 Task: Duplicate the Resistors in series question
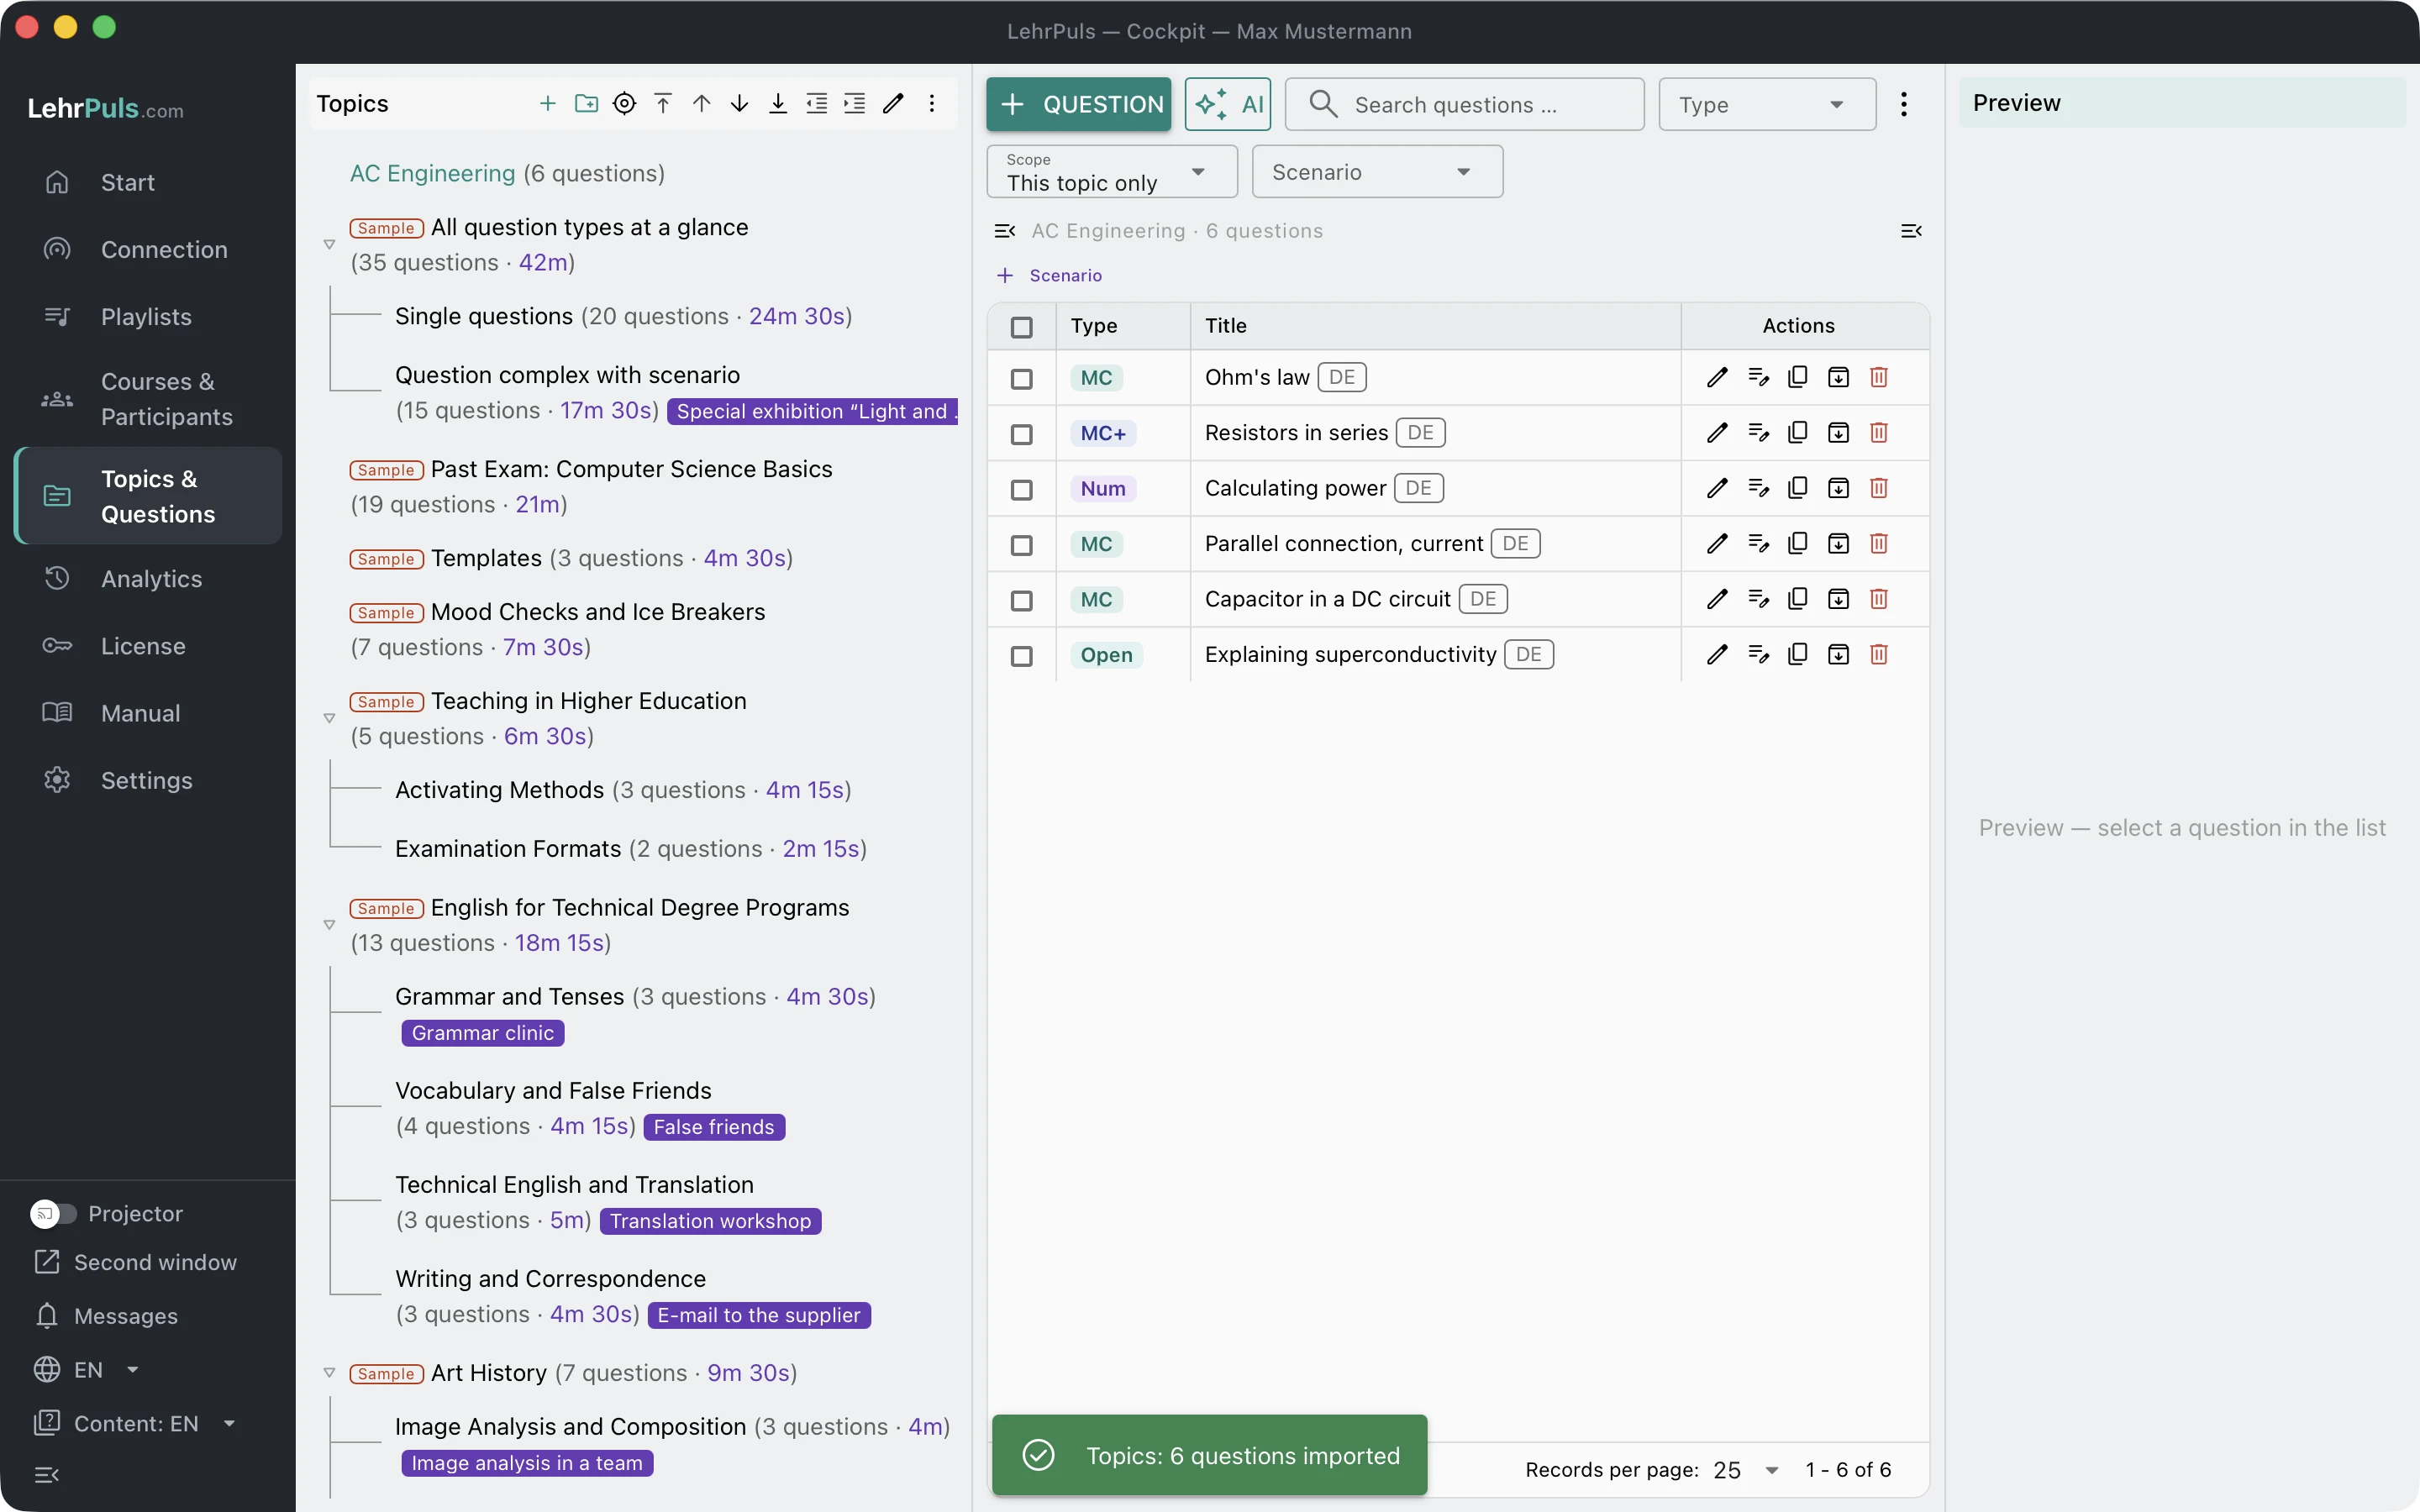tap(1798, 433)
